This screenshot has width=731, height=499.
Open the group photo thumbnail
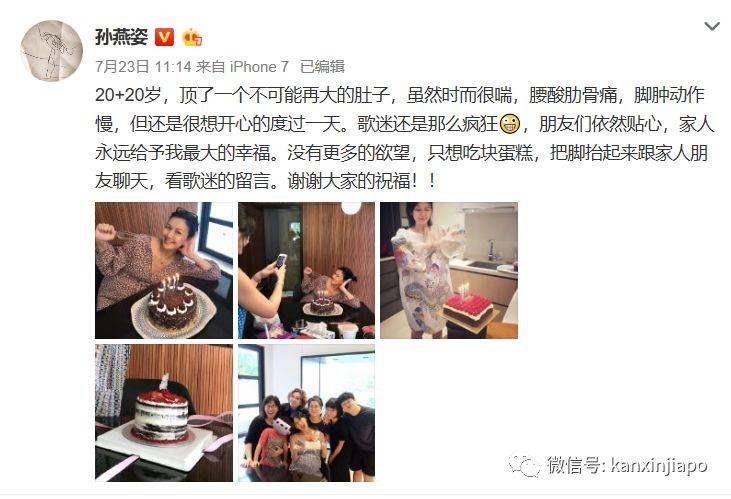click(306, 413)
